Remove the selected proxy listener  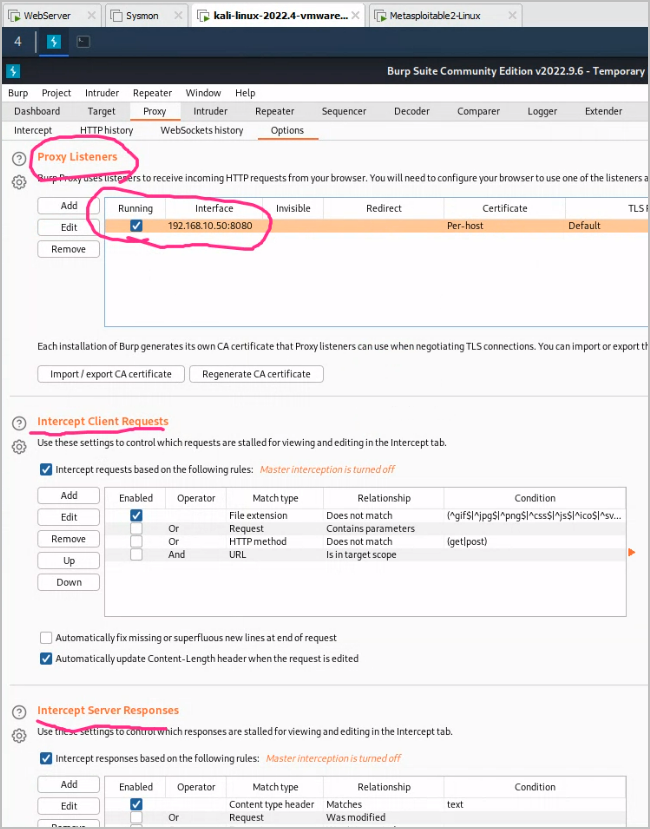click(69, 249)
